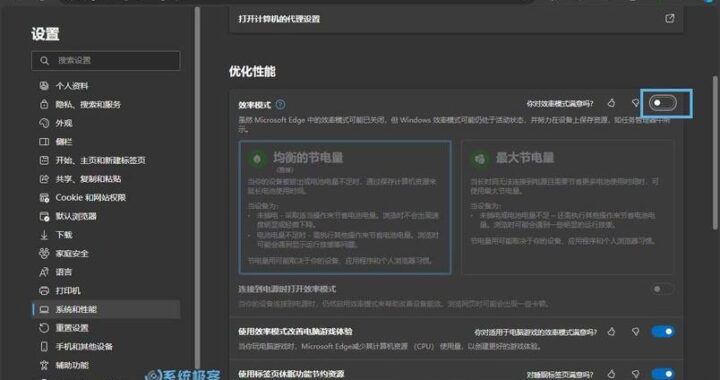This screenshot has height=380, width=720.
Task: Click the sidebar vertical scrollbar
Action: pyautogui.click(x=197, y=188)
